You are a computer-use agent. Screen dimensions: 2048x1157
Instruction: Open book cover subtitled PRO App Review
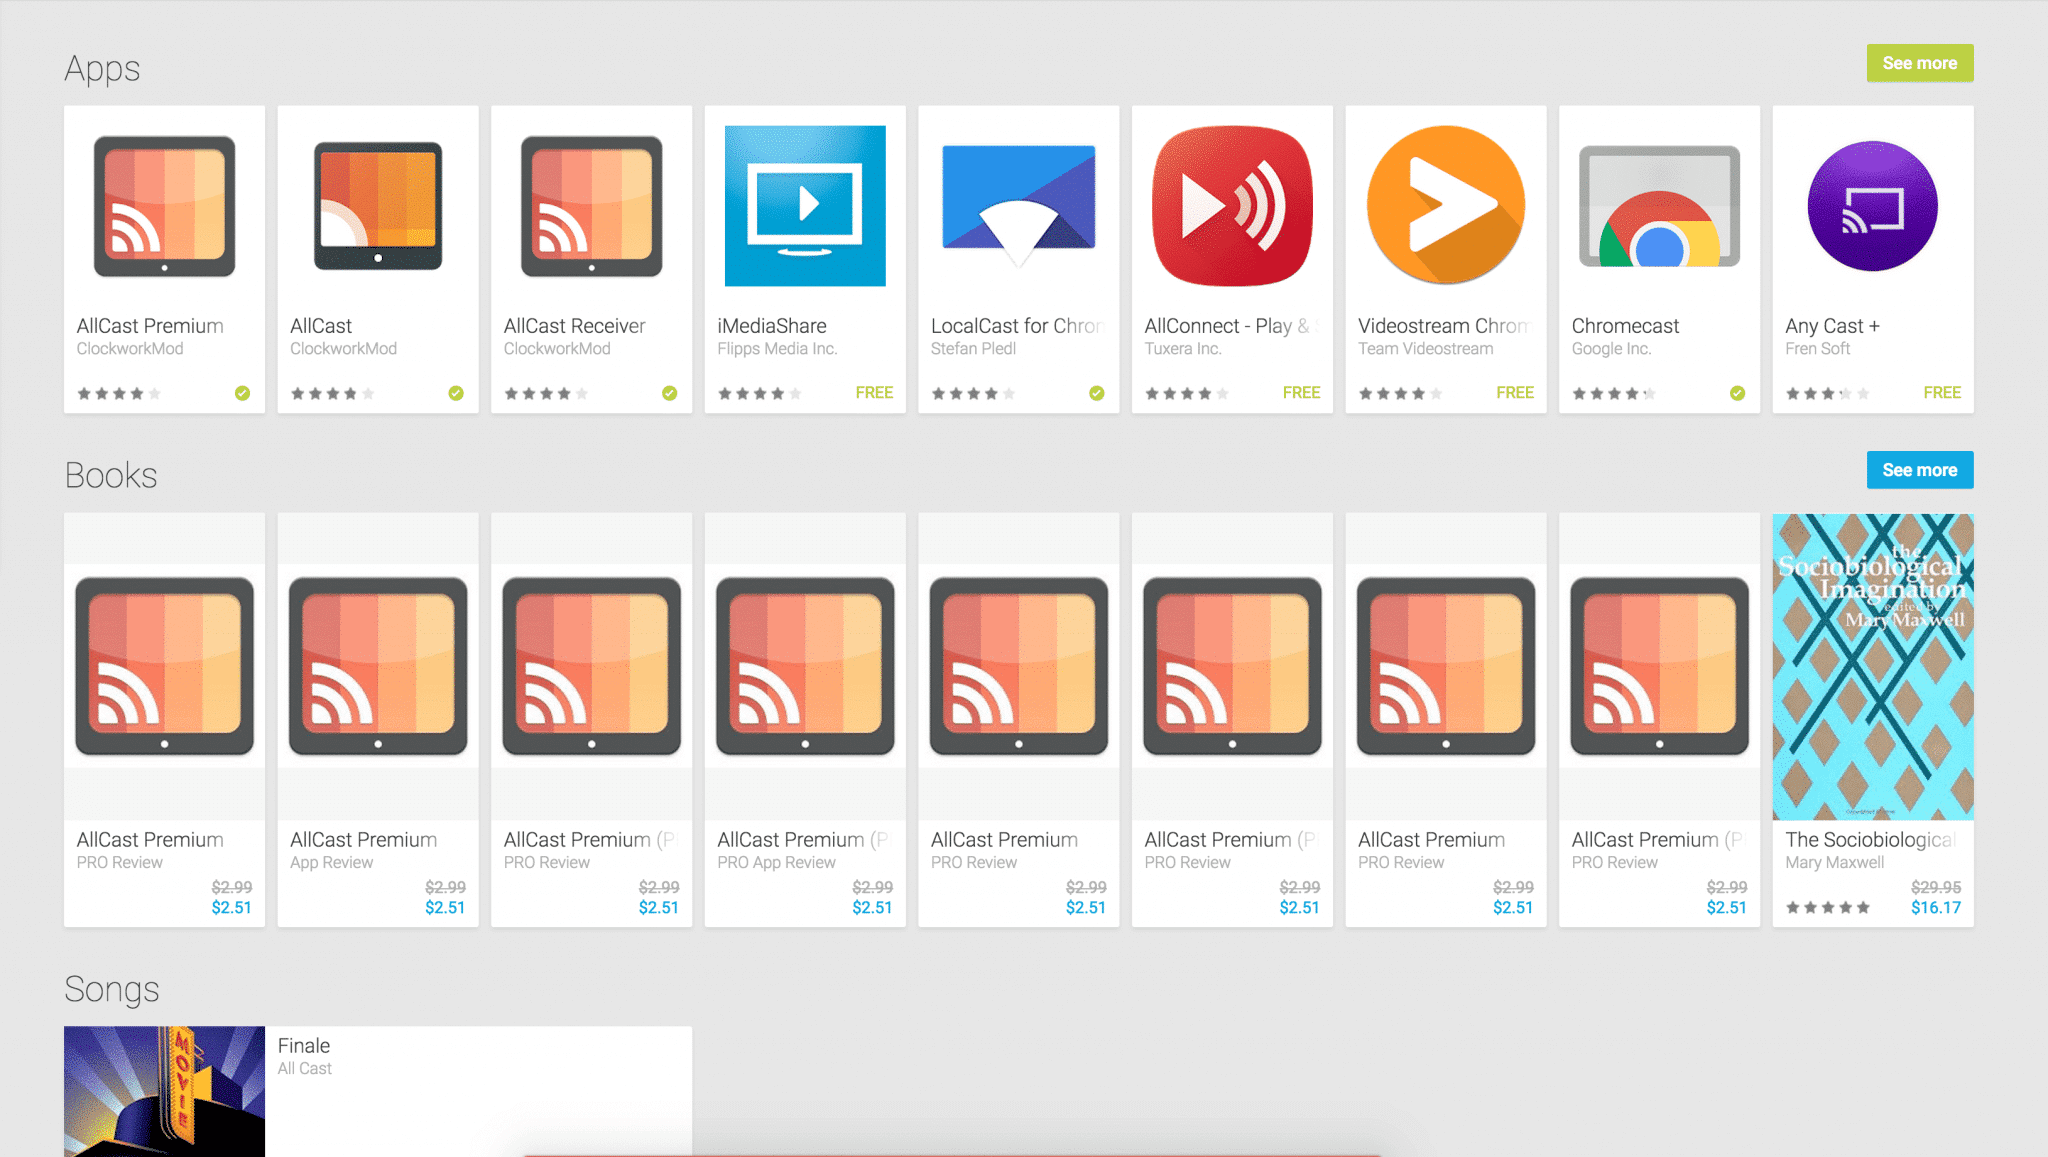click(x=805, y=666)
